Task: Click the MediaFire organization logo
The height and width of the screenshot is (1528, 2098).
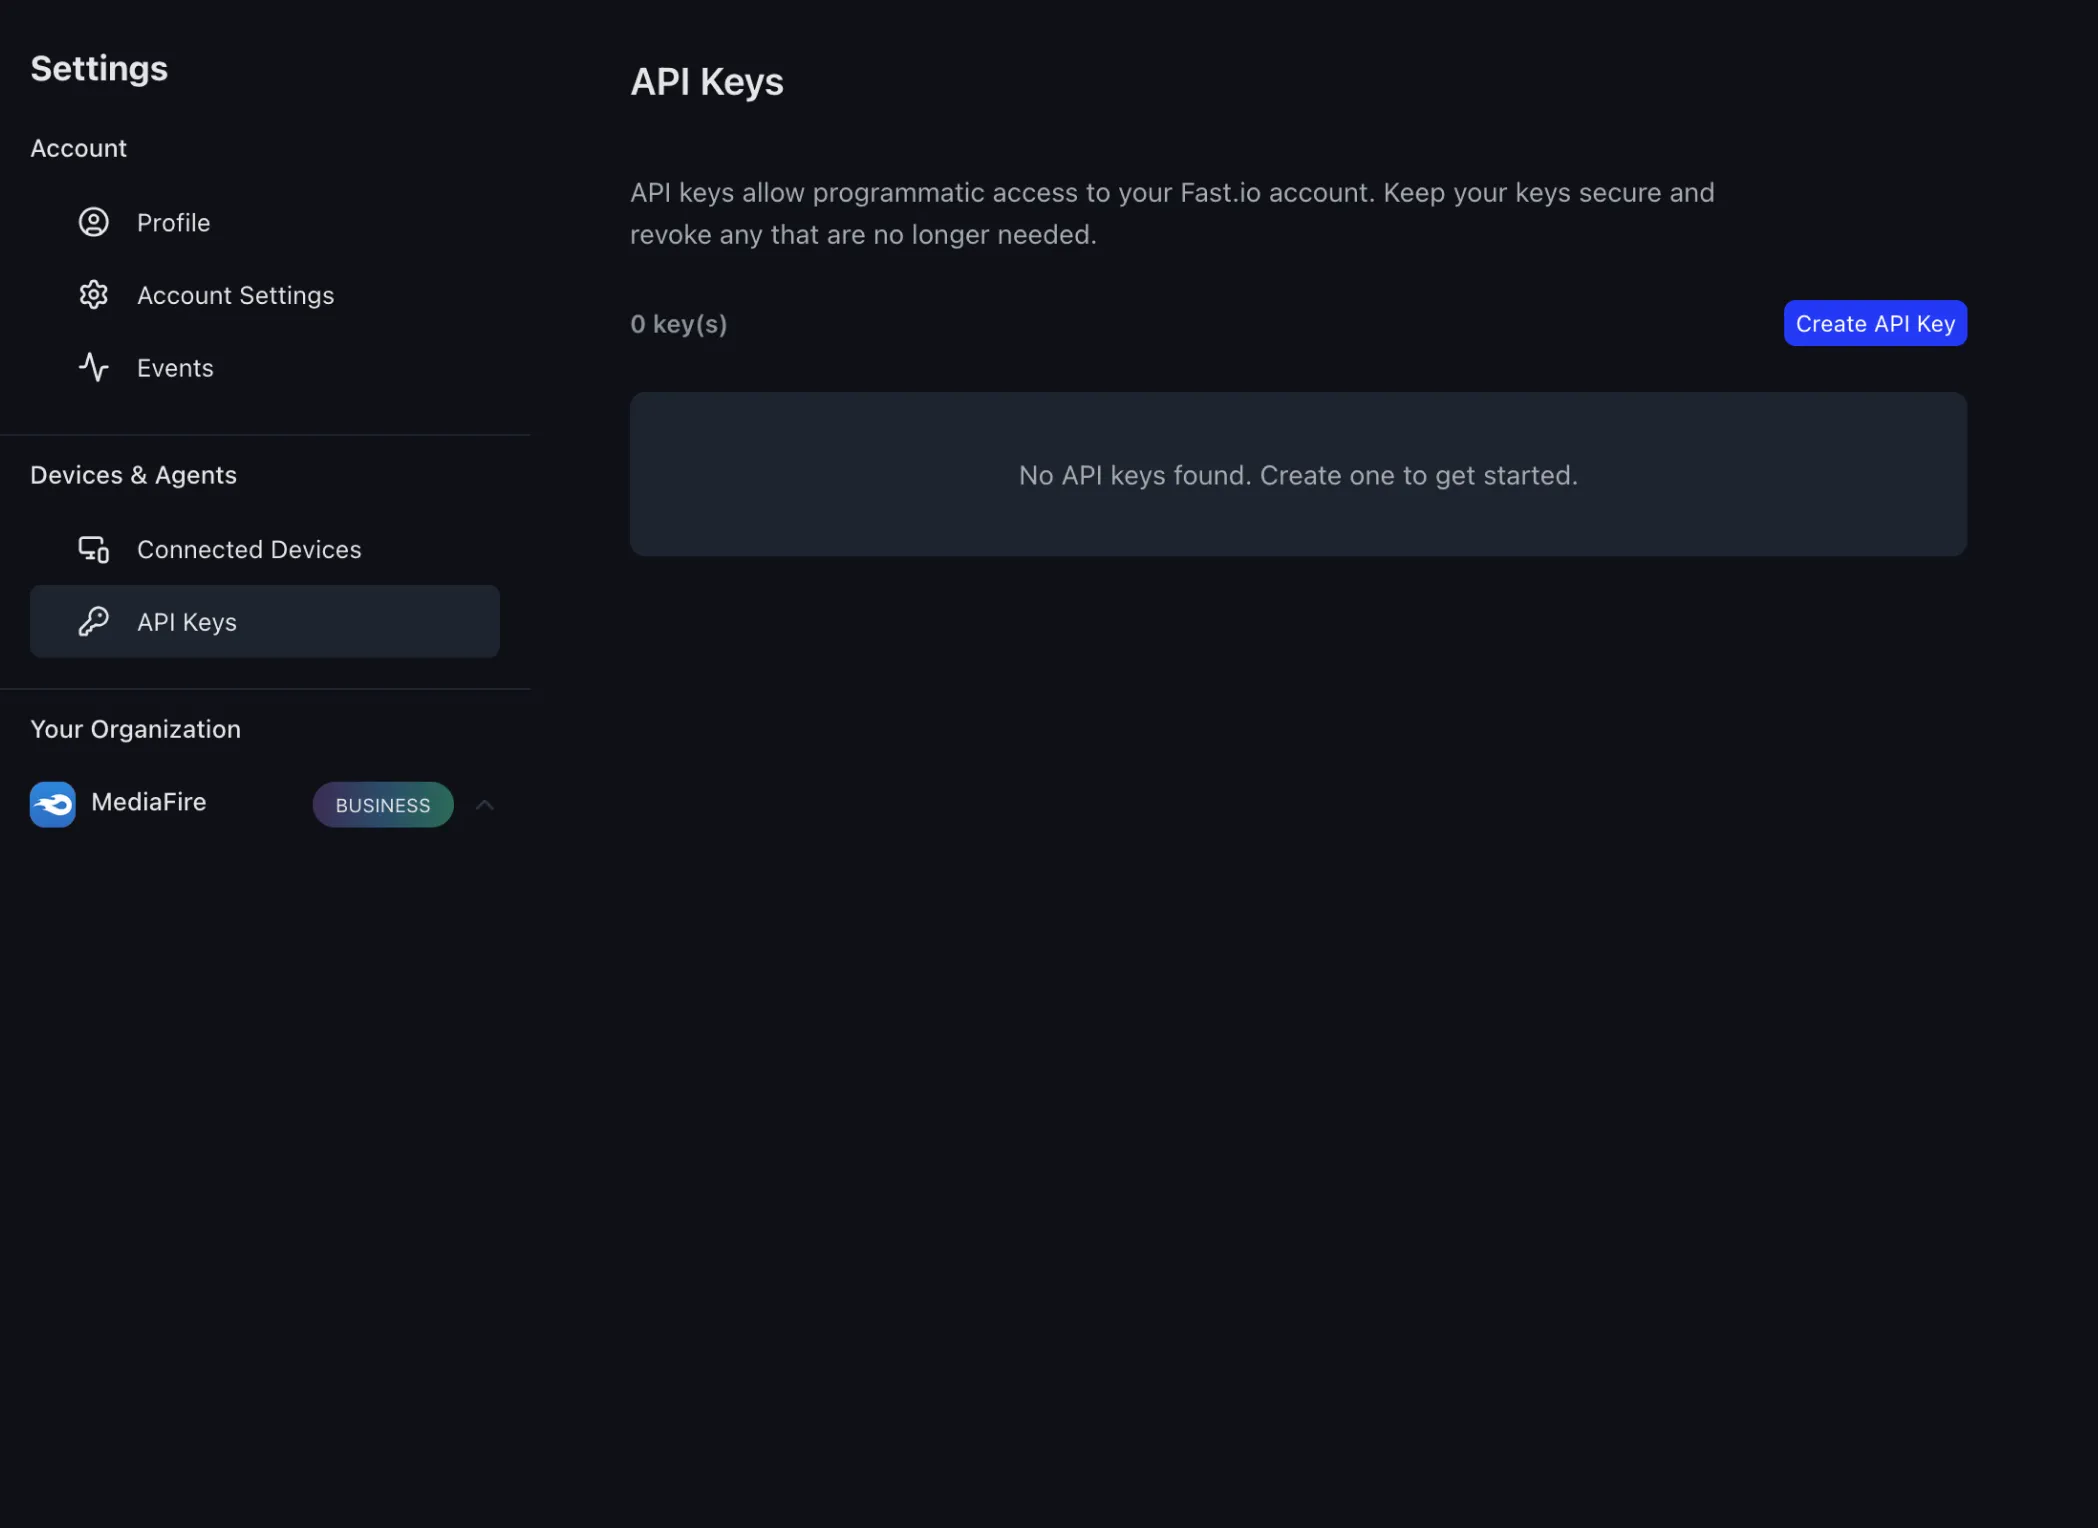Action: coord(52,803)
